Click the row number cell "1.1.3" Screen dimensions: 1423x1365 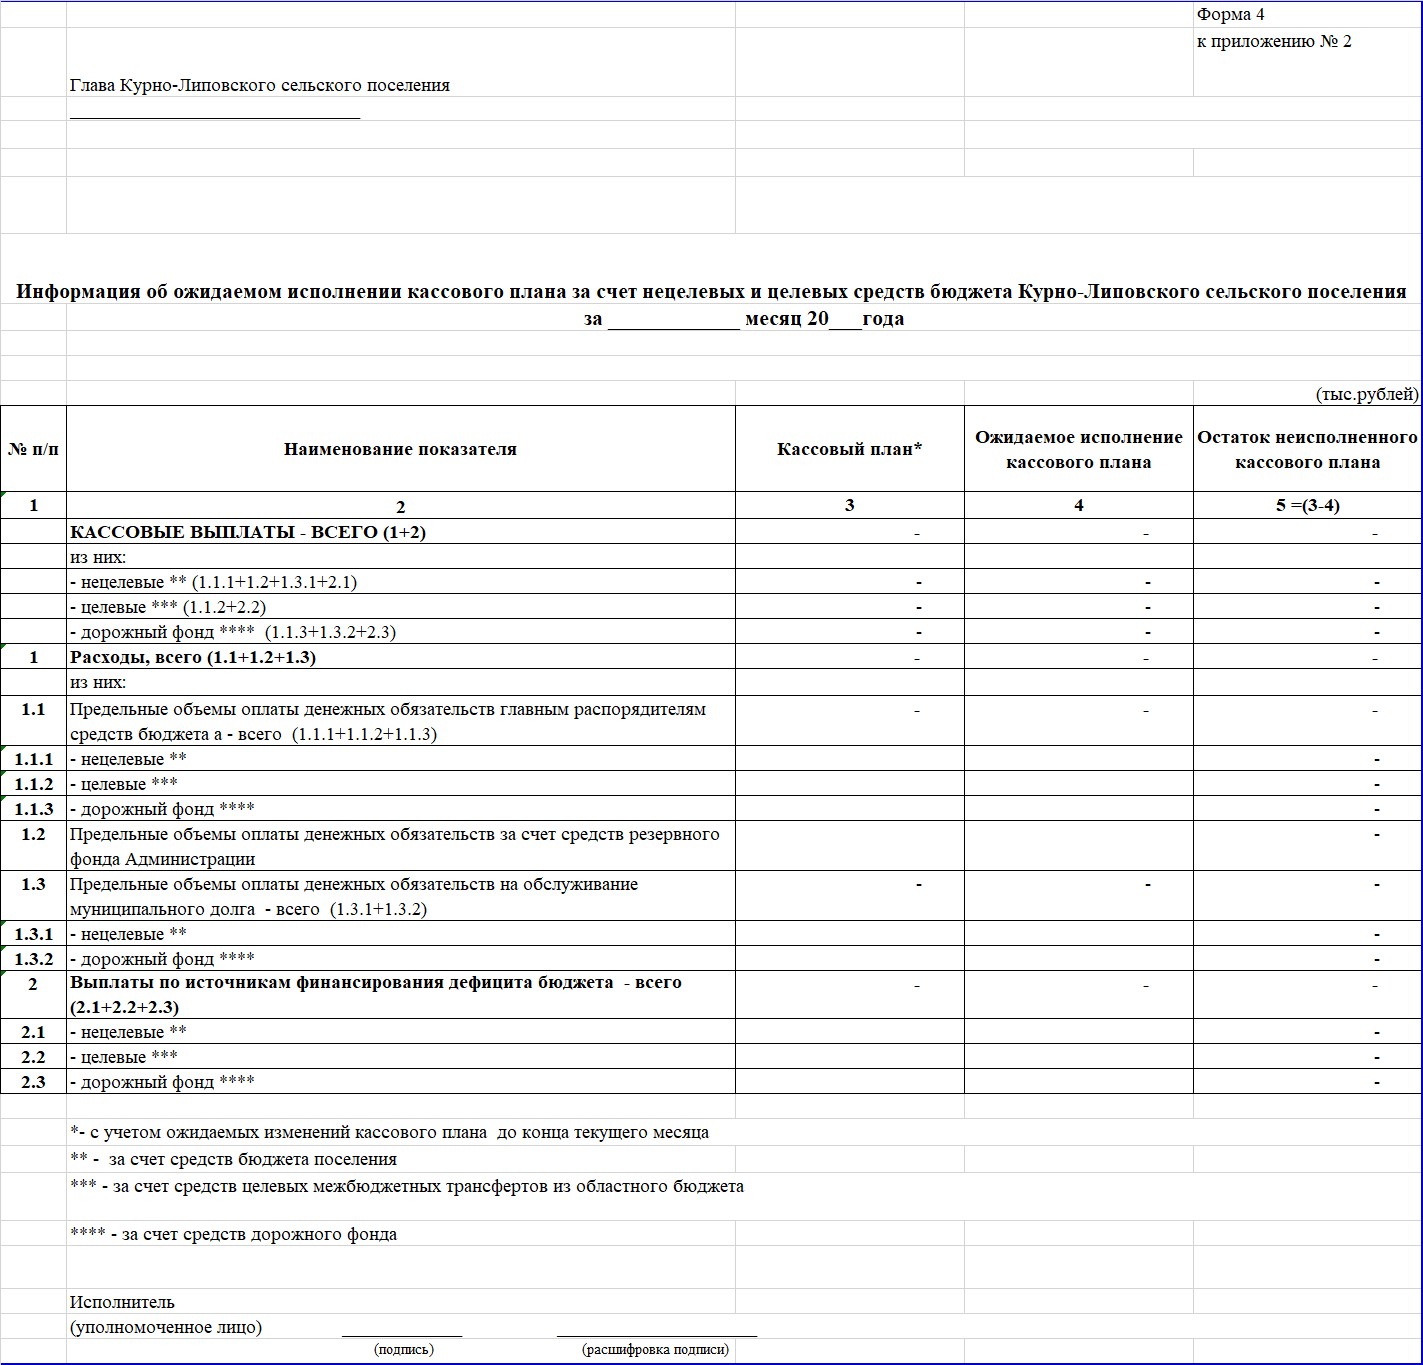(33, 809)
